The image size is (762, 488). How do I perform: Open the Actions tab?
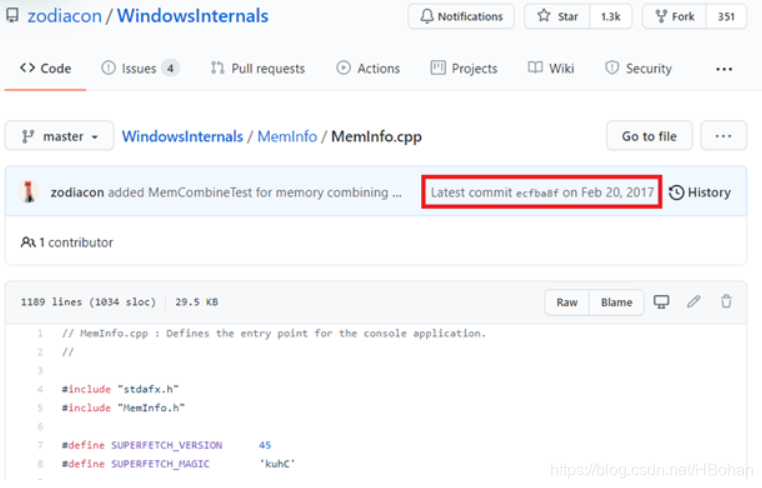(x=368, y=69)
